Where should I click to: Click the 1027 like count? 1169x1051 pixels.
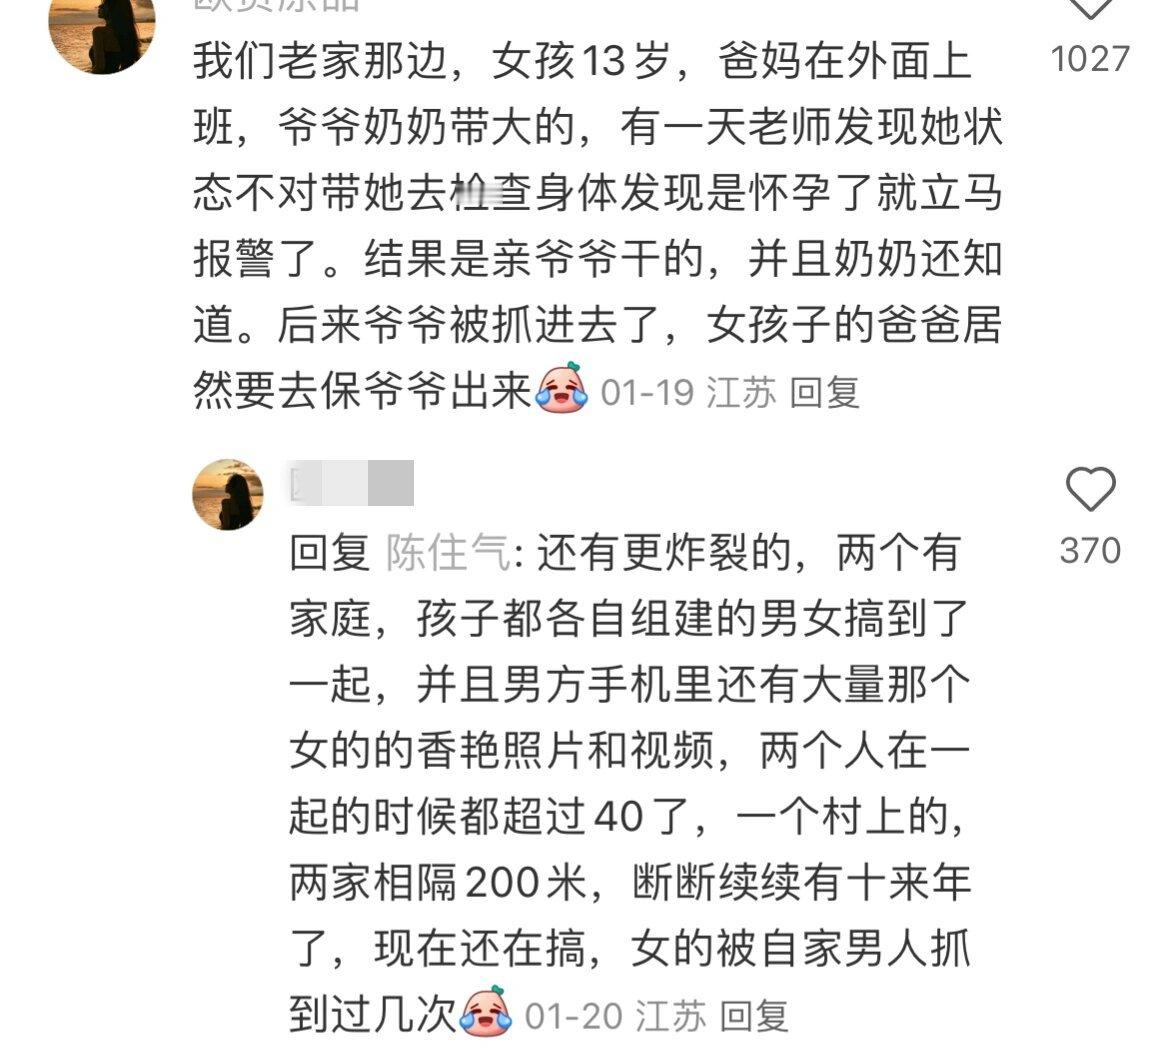coord(1090,59)
